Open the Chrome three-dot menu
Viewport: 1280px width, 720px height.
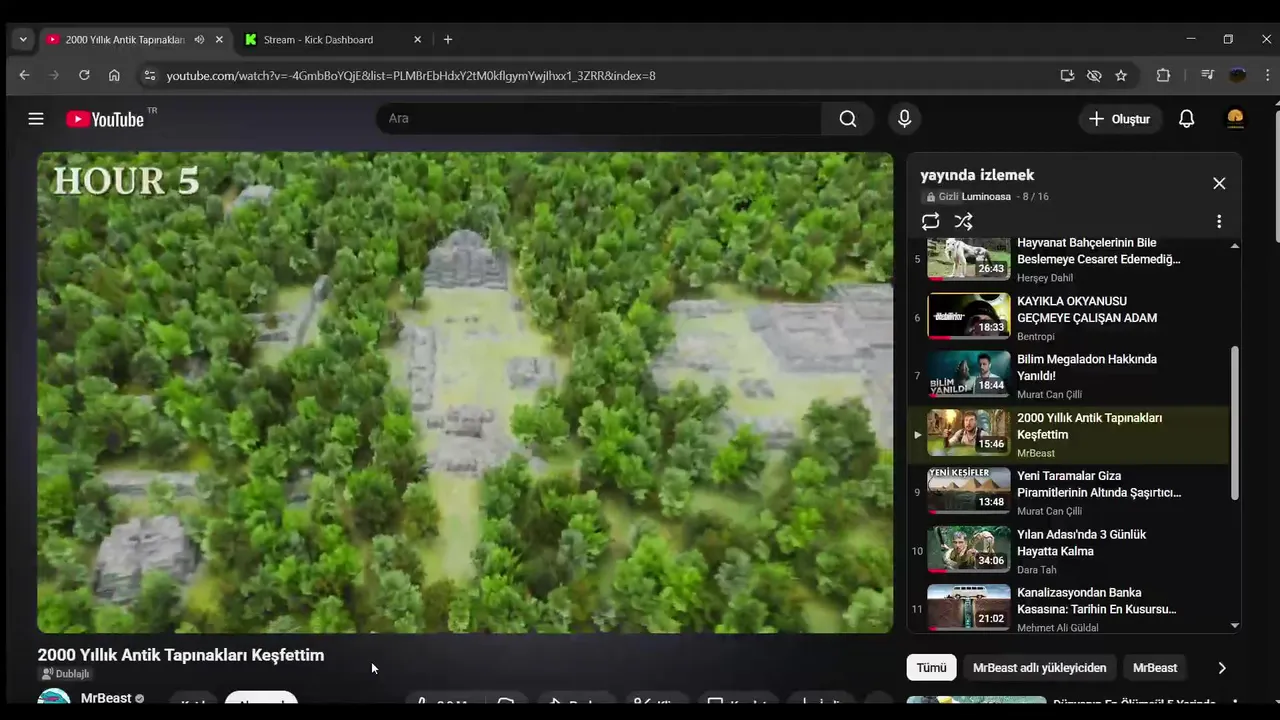1267,75
